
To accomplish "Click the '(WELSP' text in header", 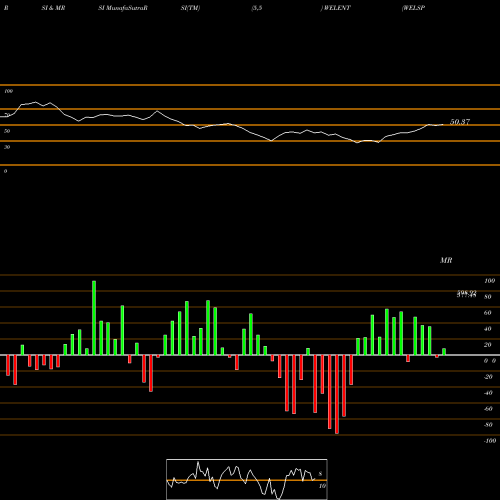I will tap(413, 8).
